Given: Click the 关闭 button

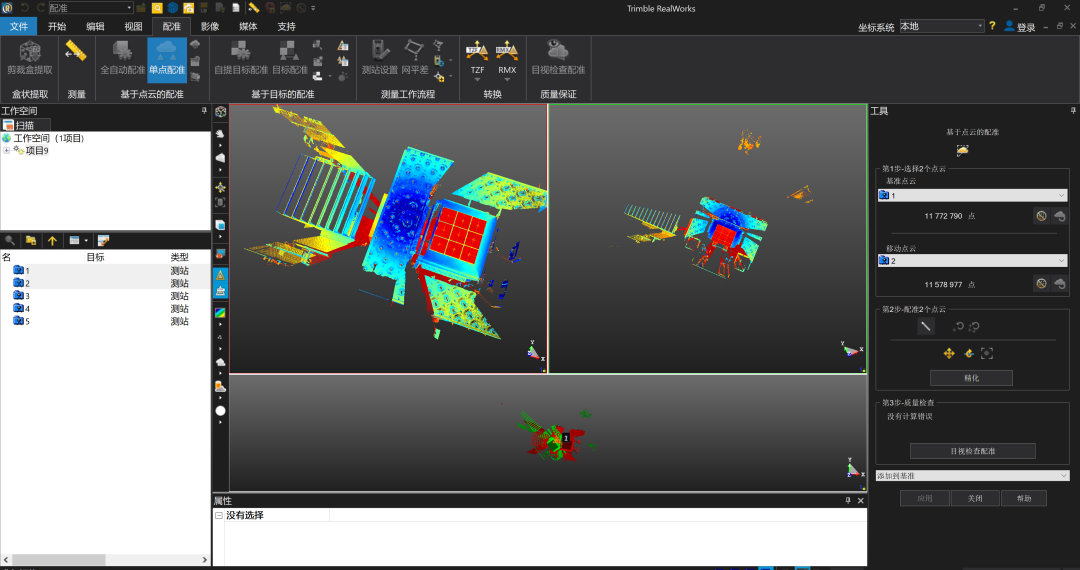Looking at the screenshot, I should click(975, 498).
